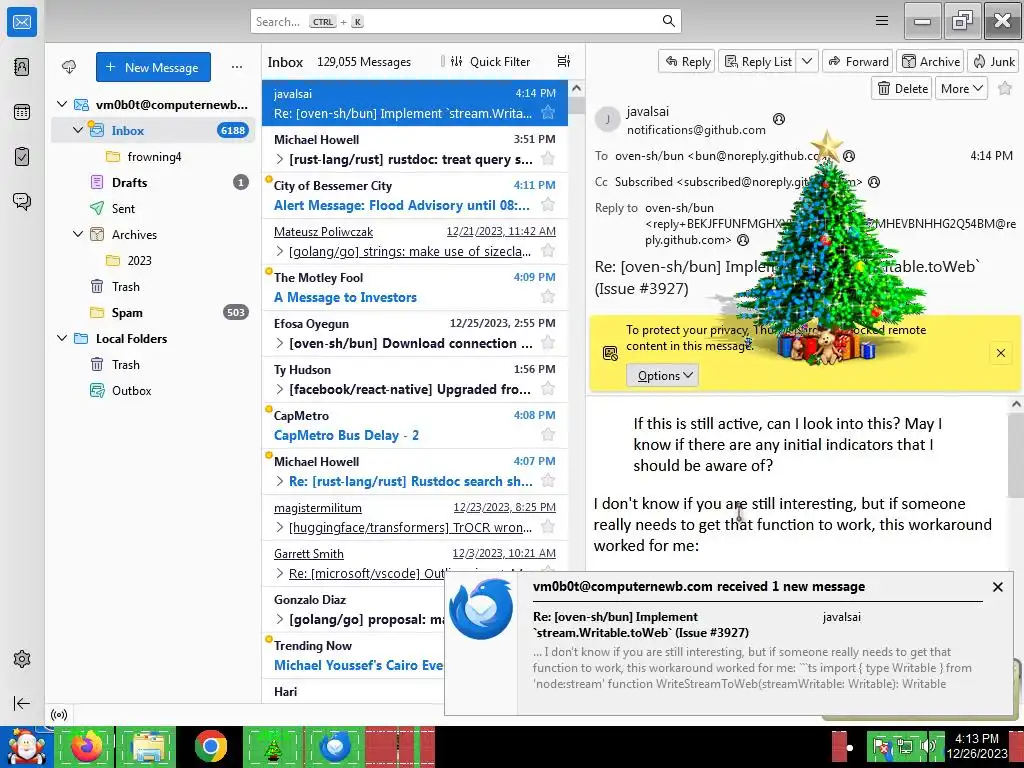The image size is (1024, 768).
Task: Star the City of Bessemer City message
Action: tap(548, 205)
